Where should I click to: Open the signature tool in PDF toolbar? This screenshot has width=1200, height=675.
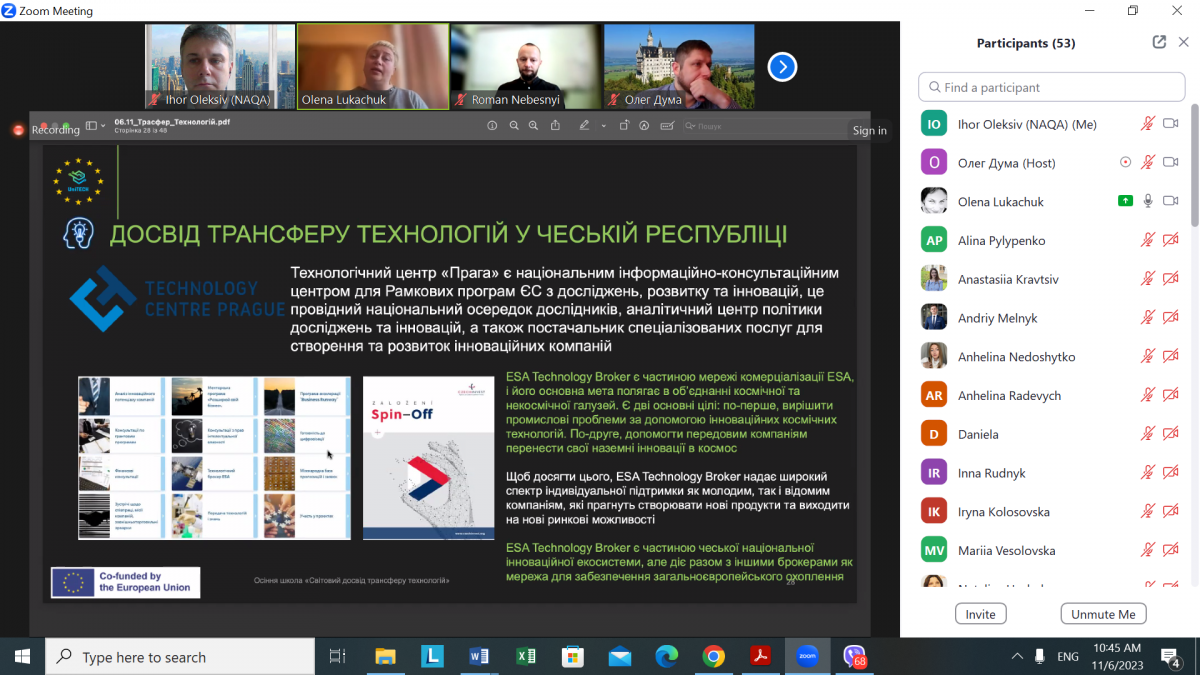coord(668,126)
